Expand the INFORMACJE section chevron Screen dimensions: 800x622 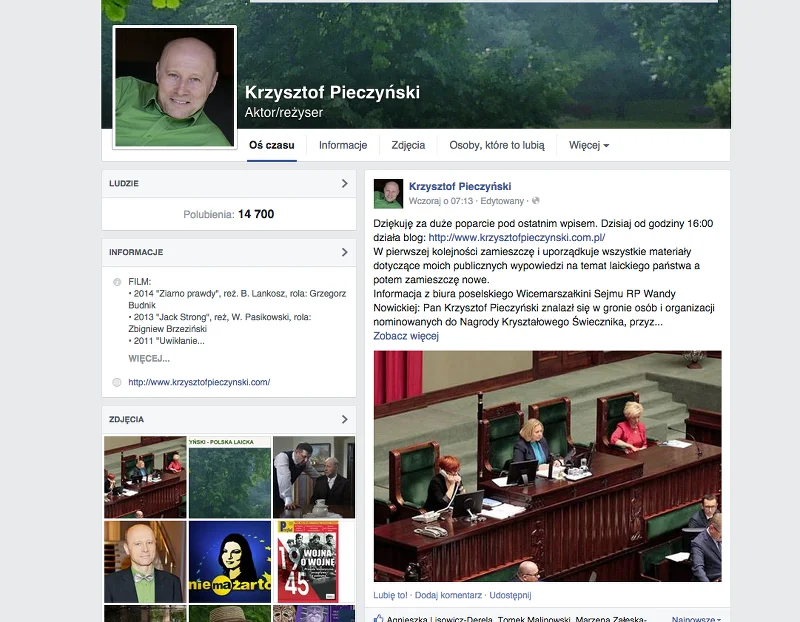[x=344, y=252]
